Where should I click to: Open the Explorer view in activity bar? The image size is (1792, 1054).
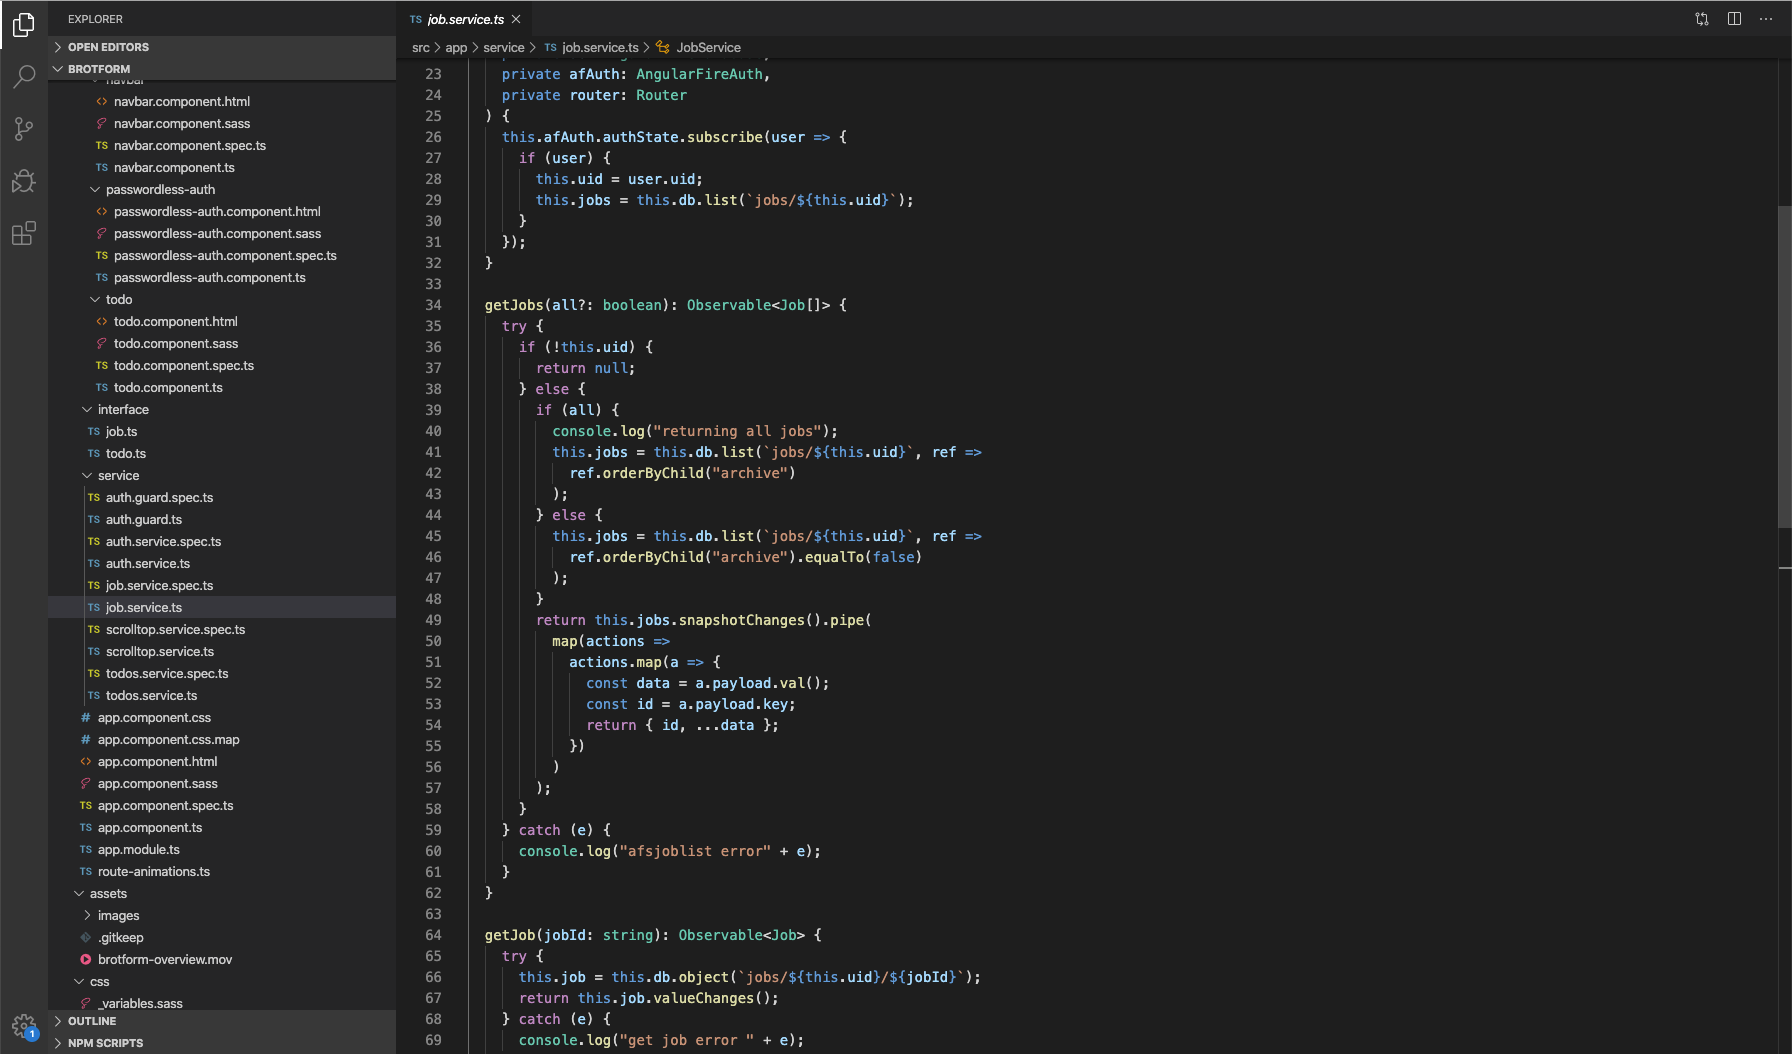point(24,25)
